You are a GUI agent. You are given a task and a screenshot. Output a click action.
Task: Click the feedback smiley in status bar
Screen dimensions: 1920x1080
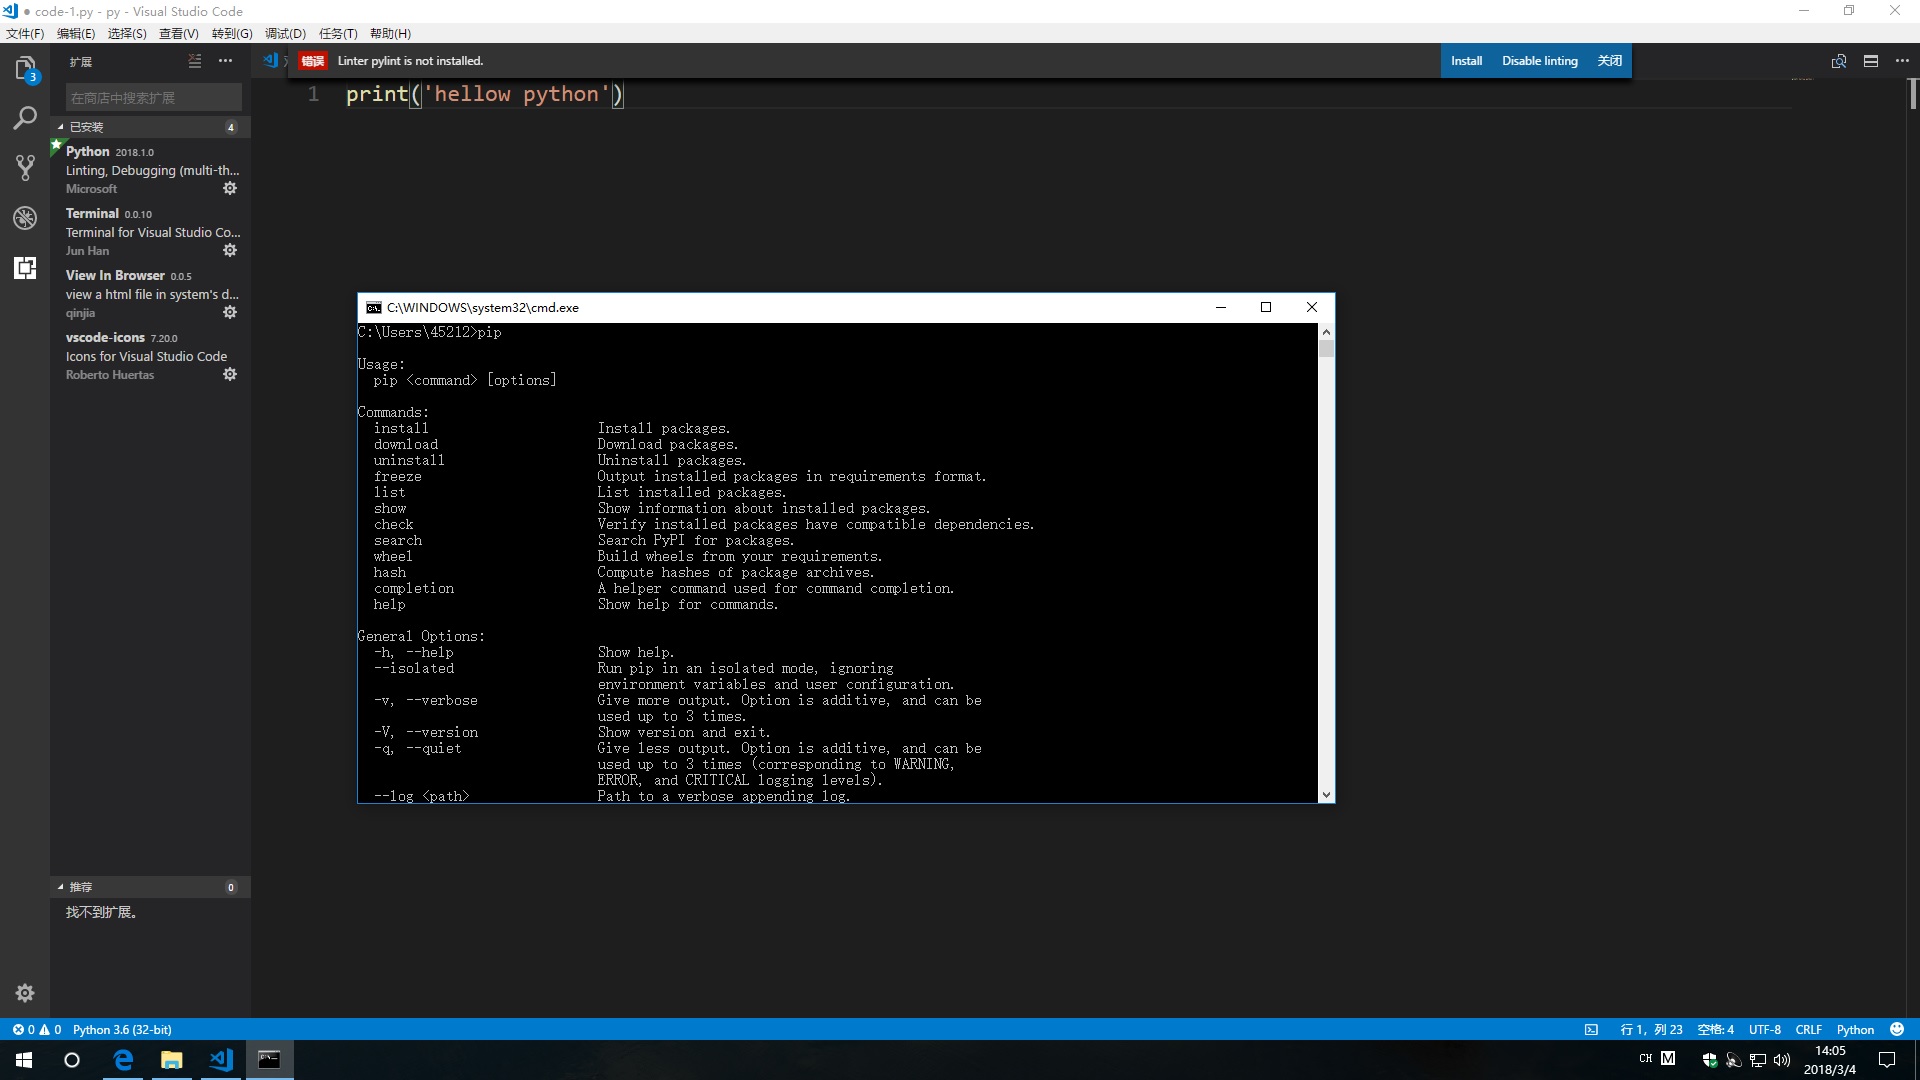[1897, 1029]
